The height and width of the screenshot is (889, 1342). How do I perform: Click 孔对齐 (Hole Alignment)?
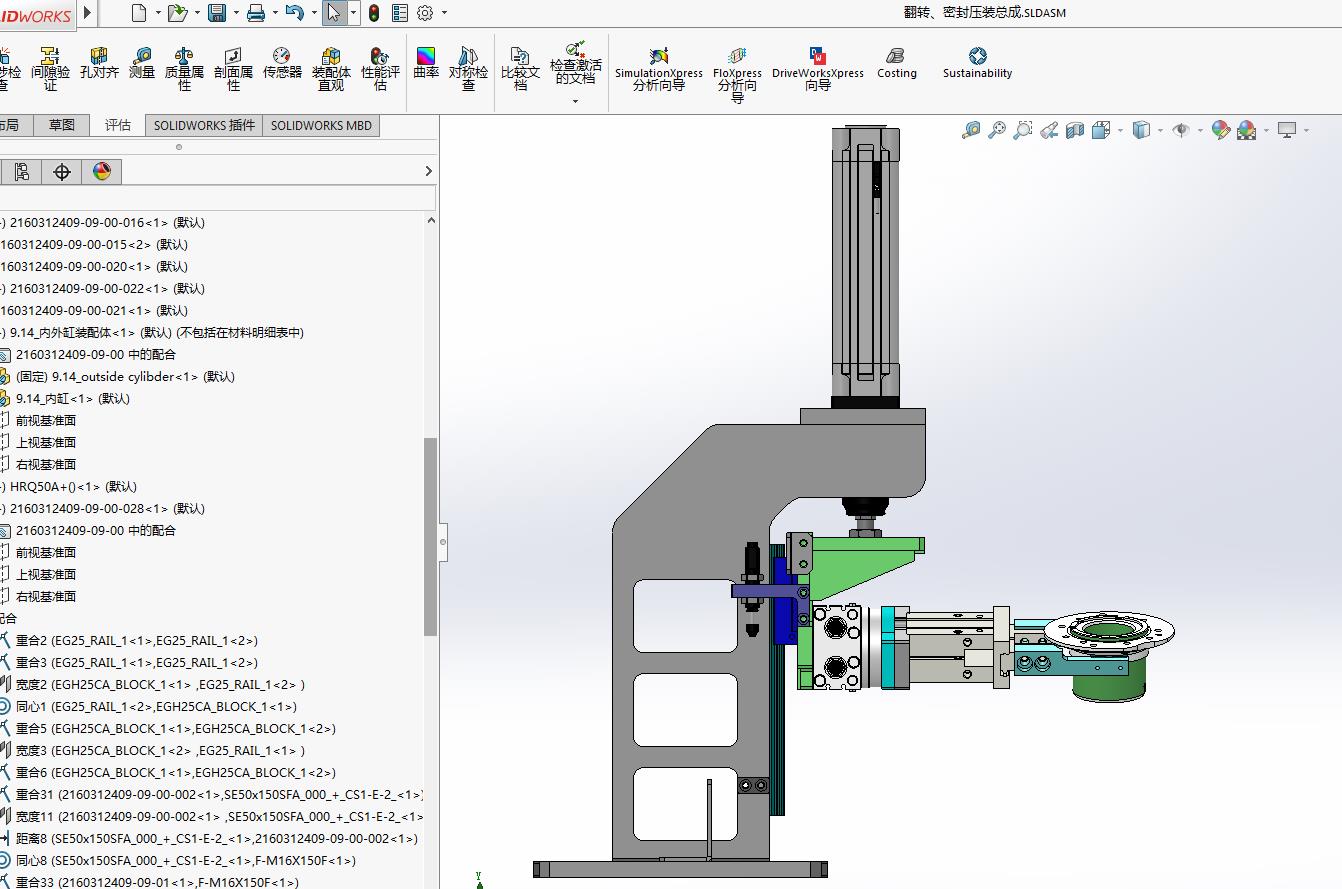tap(100, 63)
